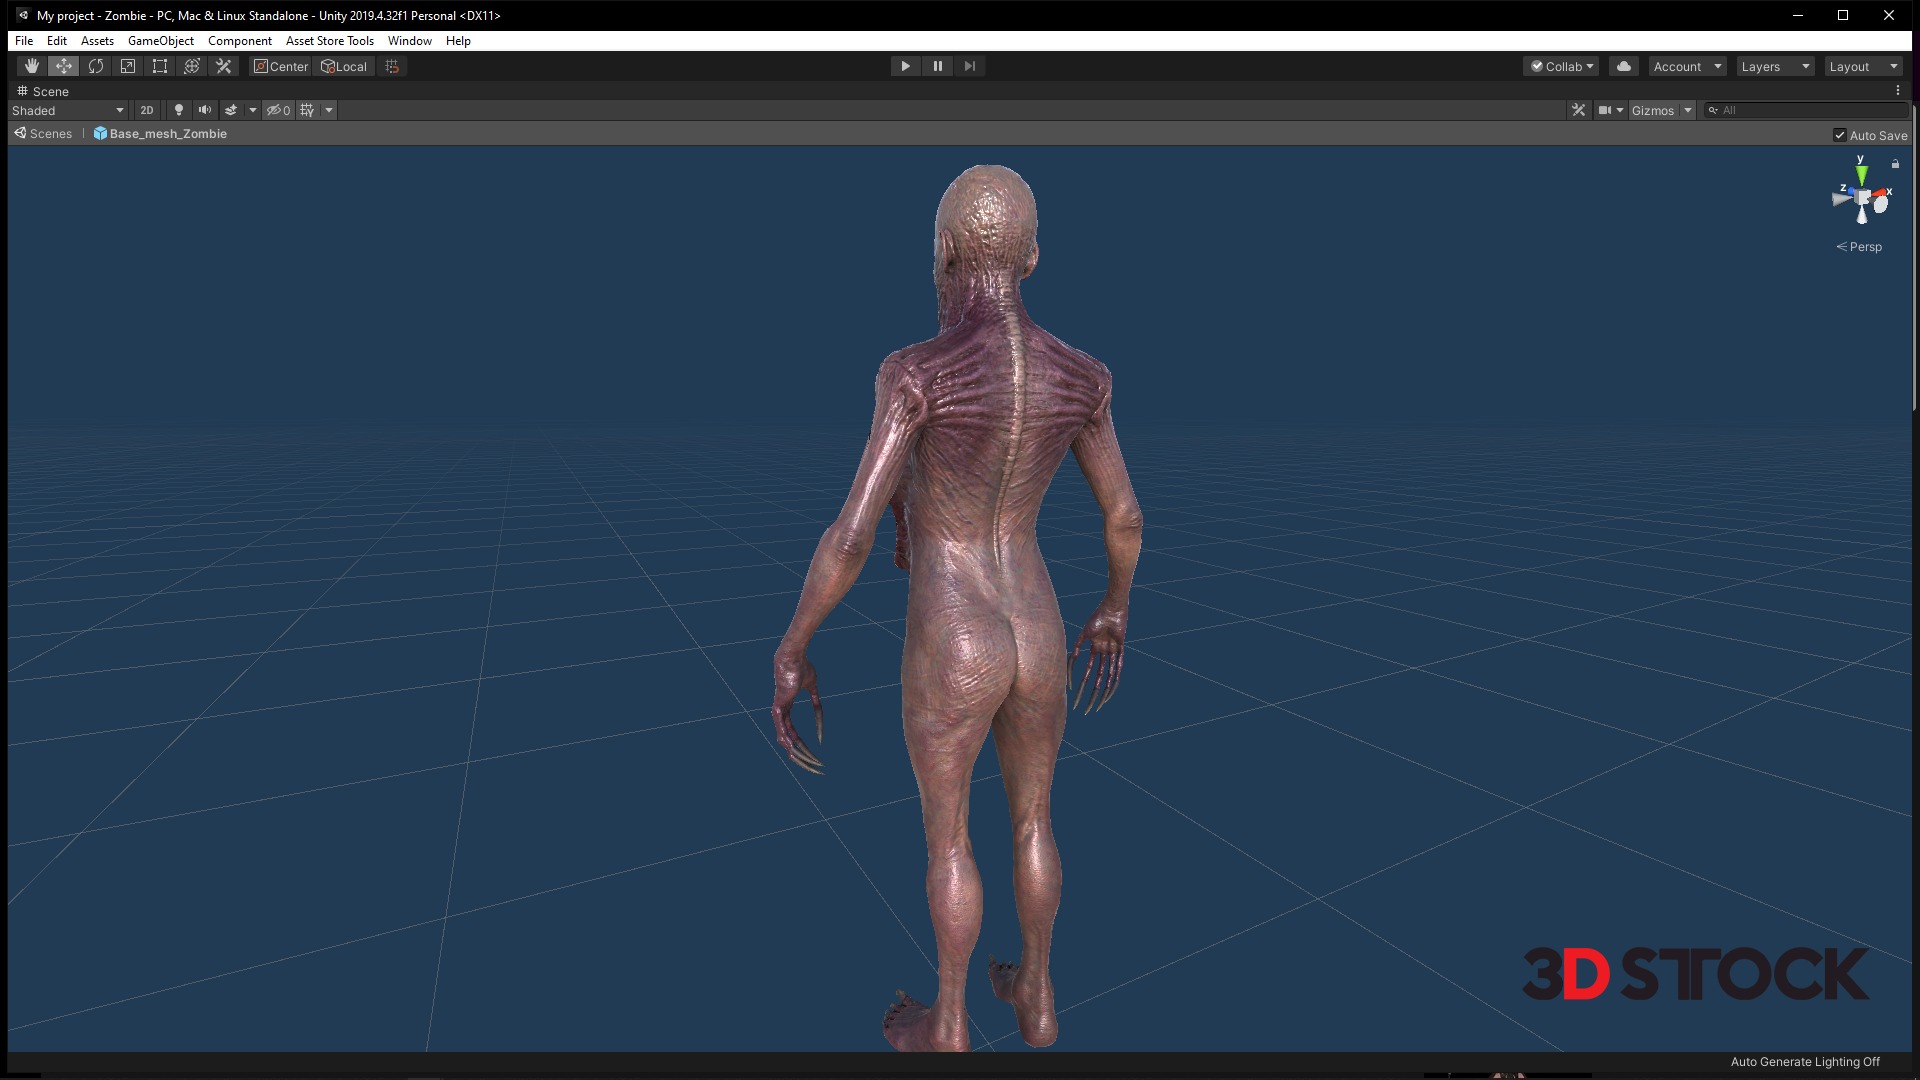This screenshot has width=1920, height=1080.
Task: Click the green Y axis on orientation gizmo
Action: point(1861,175)
